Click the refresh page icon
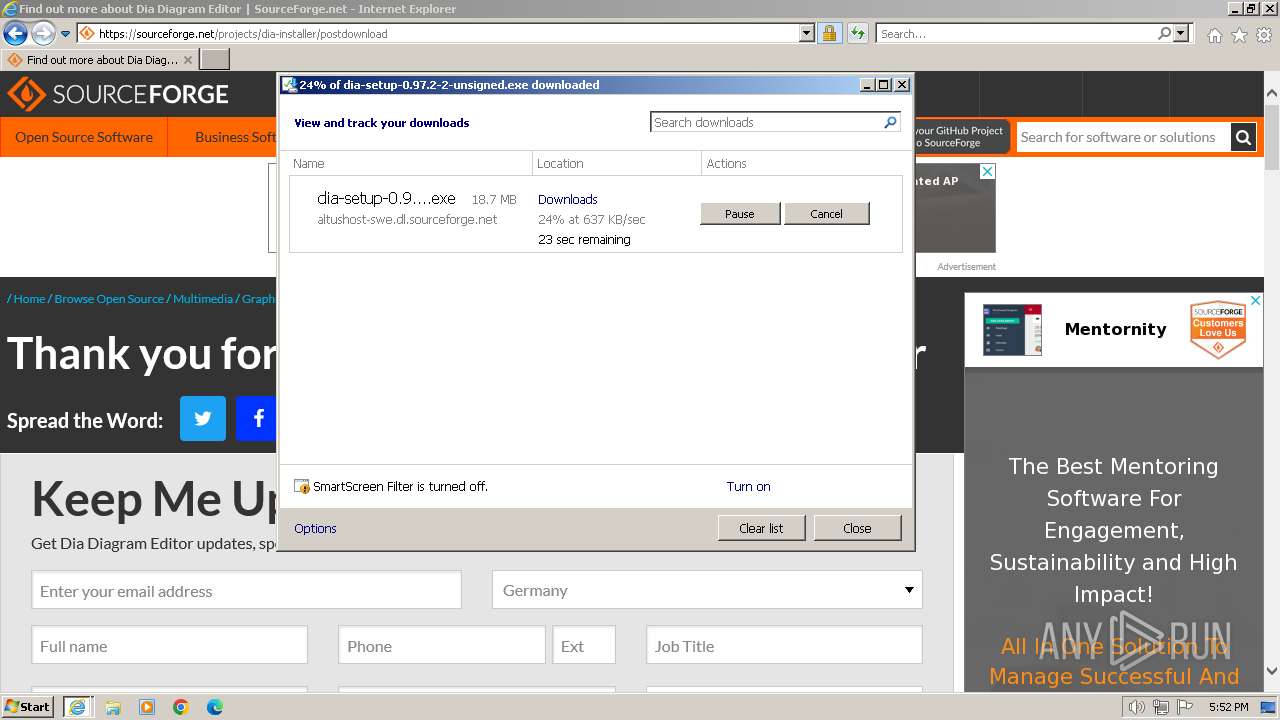Image resolution: width=1280 pixels, height=720 pixels. [x=857, y=34]
